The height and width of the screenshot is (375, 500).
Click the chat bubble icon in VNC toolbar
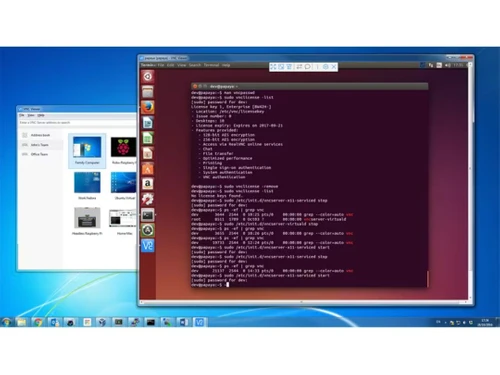pyautogui.click(x=307, y=67)
